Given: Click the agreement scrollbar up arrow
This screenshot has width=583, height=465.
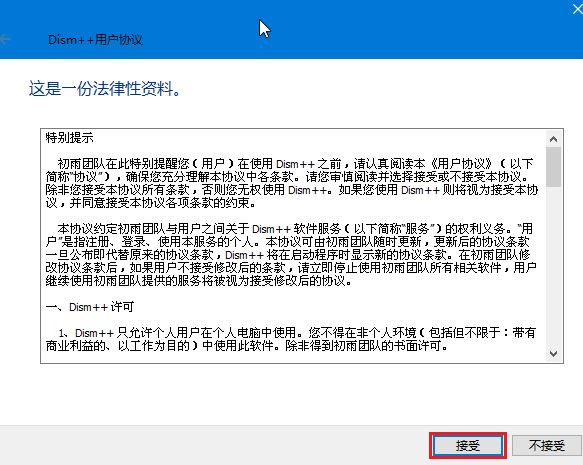Looking at the screenshot, I should click(553, 139).
